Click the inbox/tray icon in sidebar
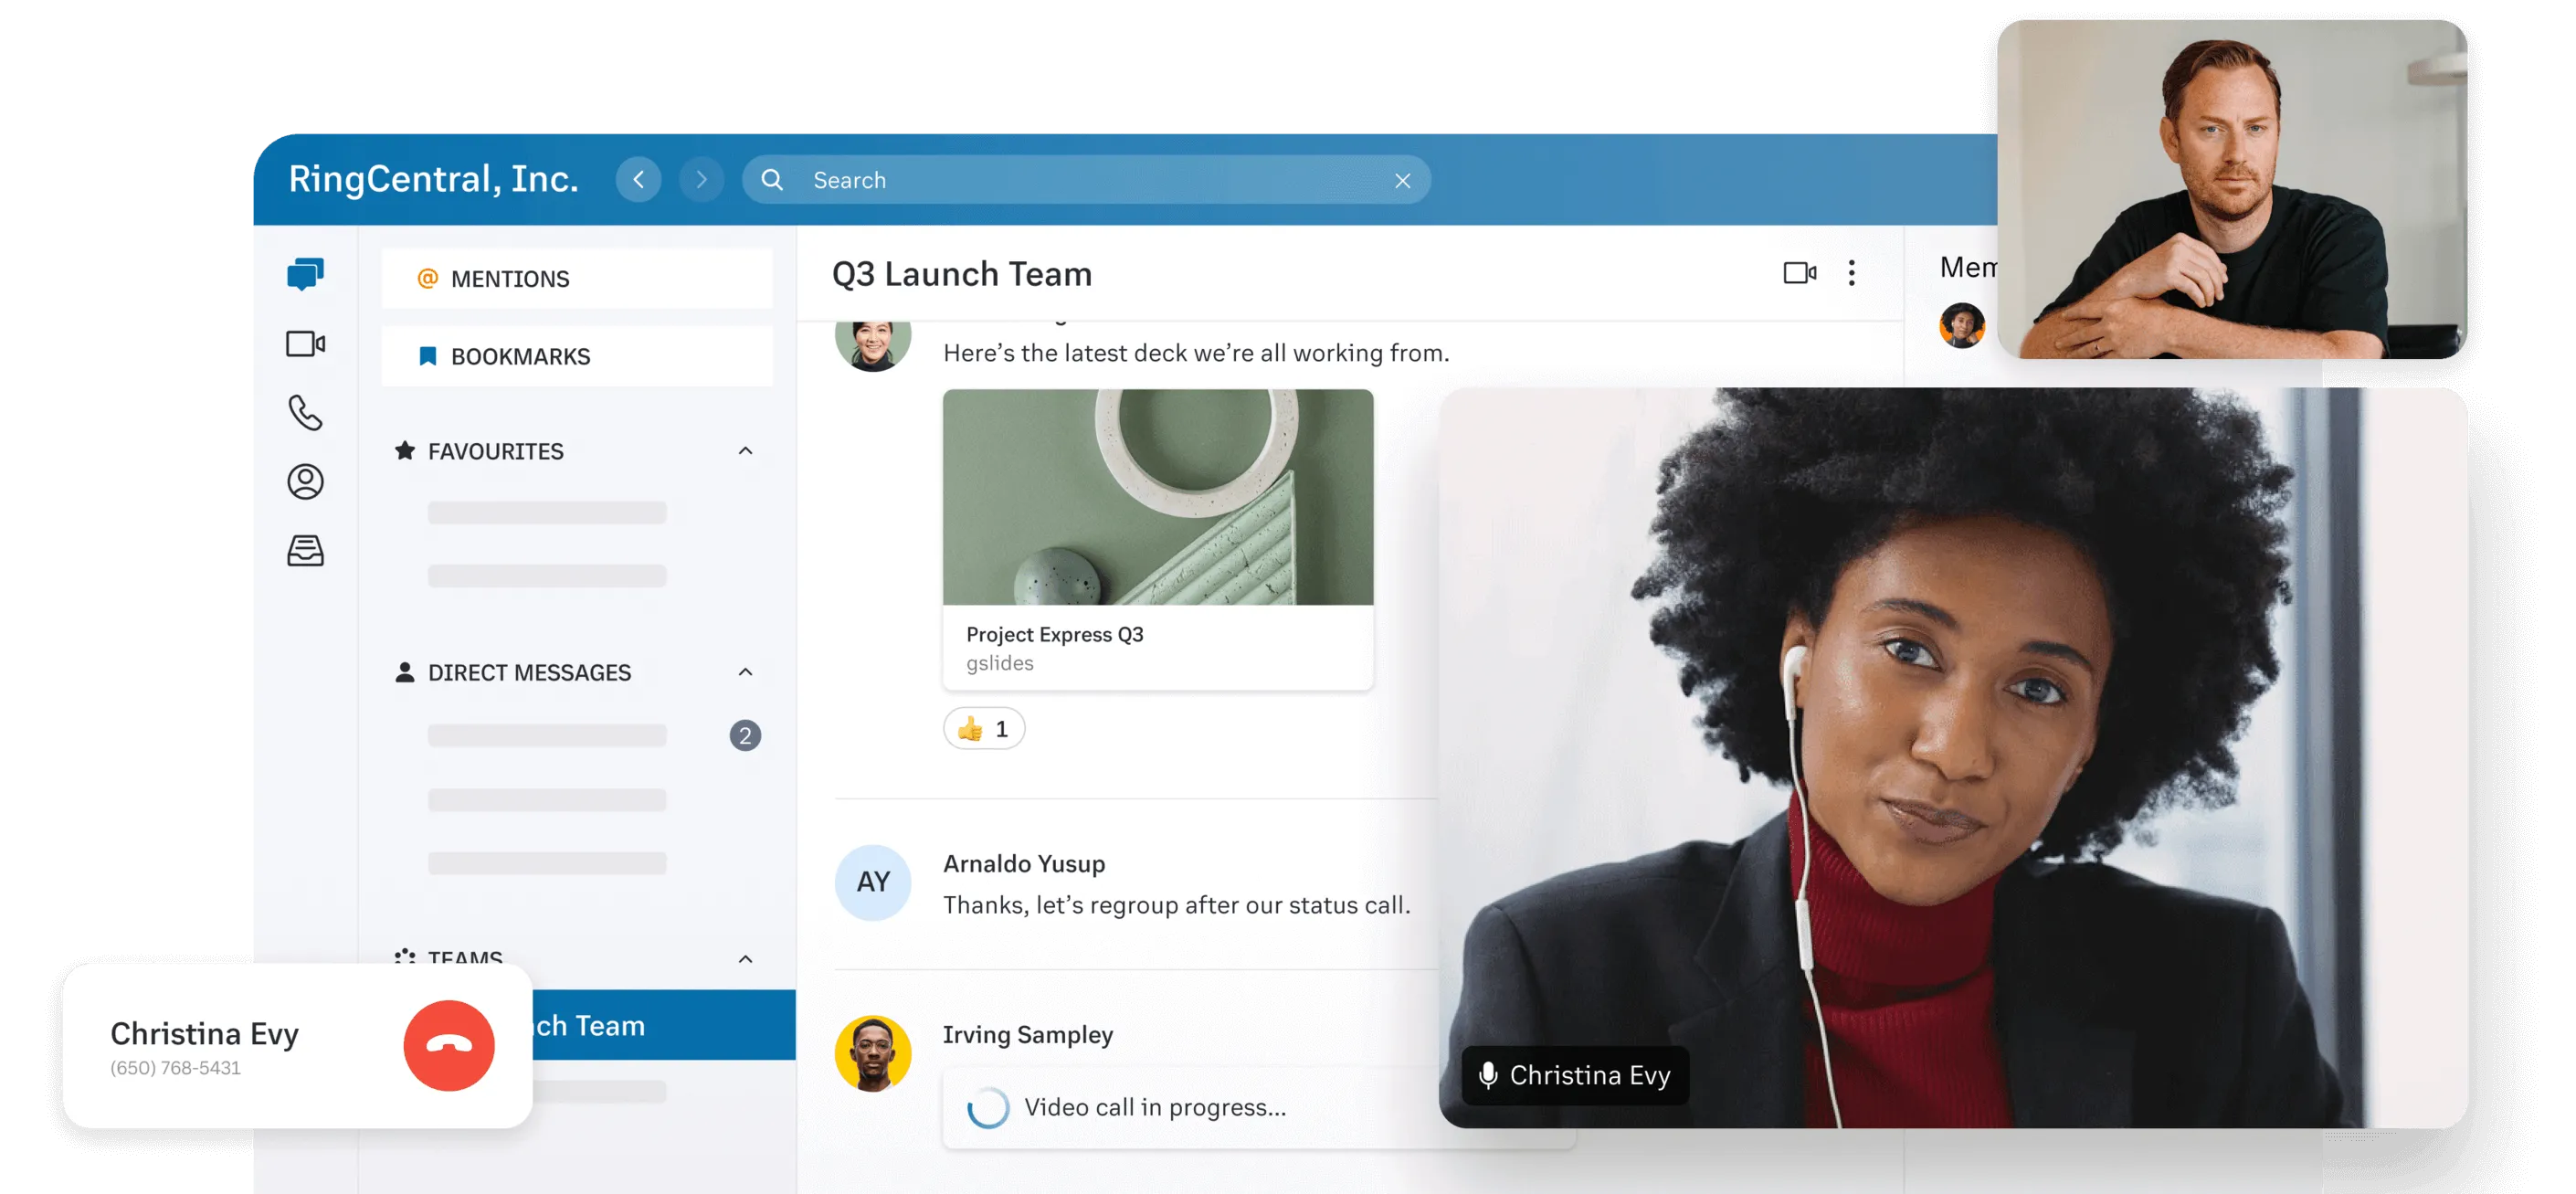Screen dimensions: 2576x1194 coord(302,548)
